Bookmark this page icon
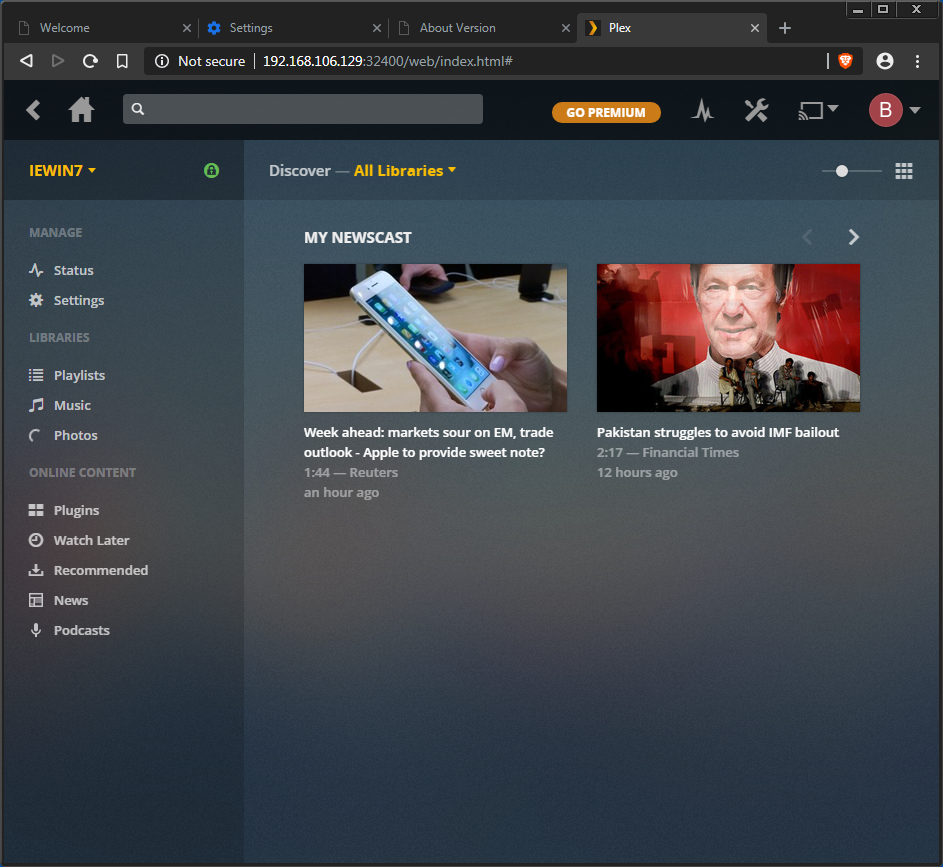 [122, 61]
